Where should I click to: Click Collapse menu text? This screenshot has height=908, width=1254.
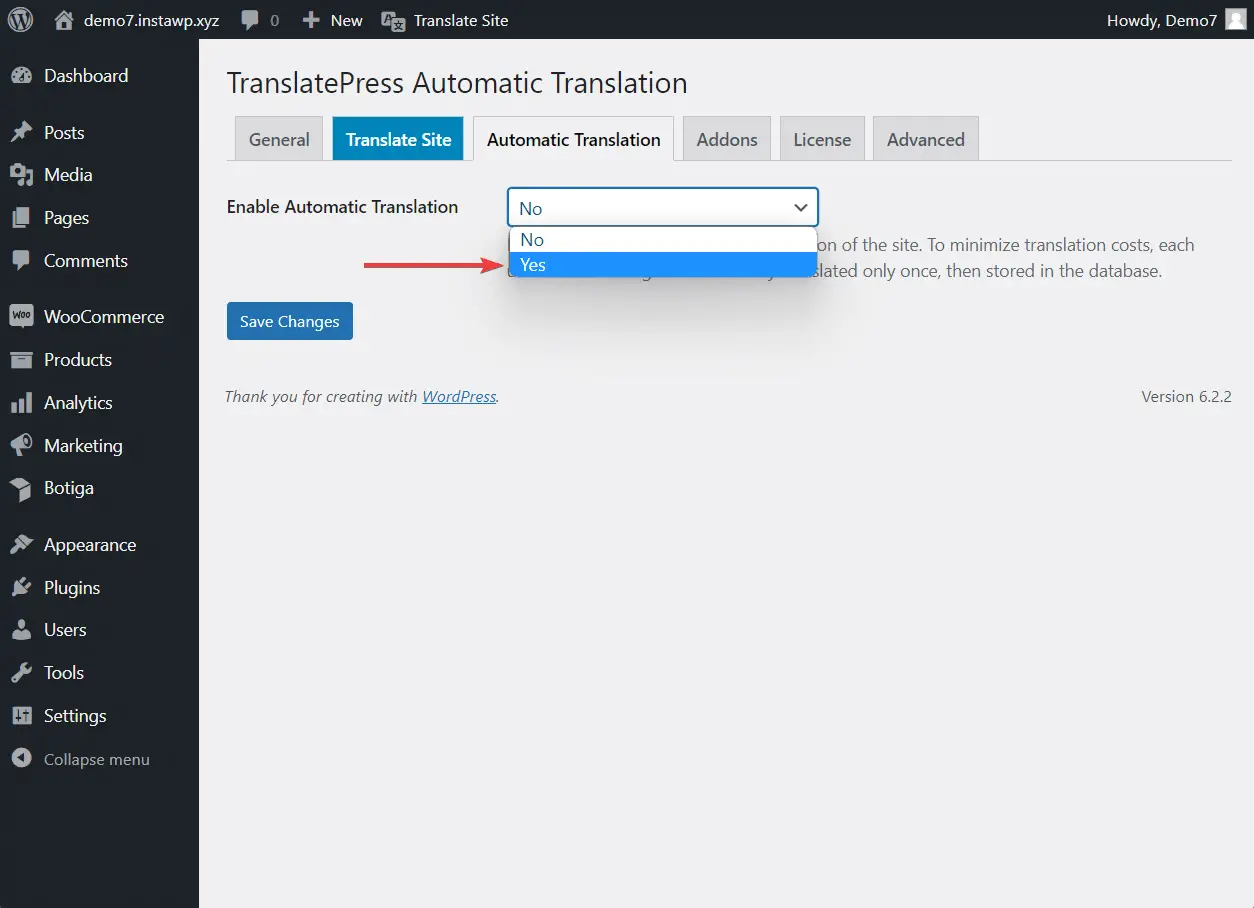pyautogui.click(x=97, y=760)
